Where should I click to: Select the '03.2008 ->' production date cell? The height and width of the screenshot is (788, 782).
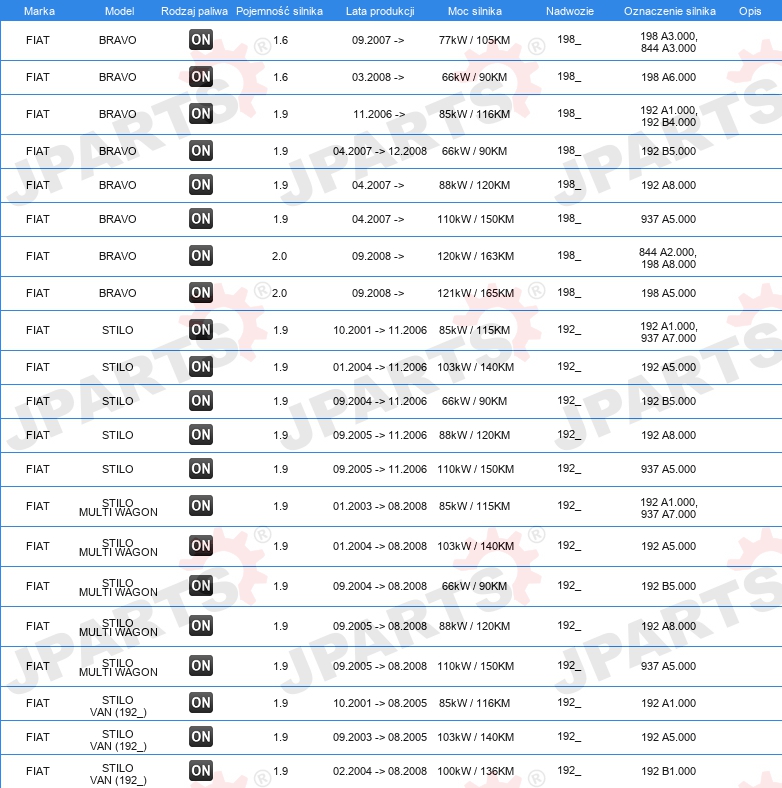(x=378, y=77)
